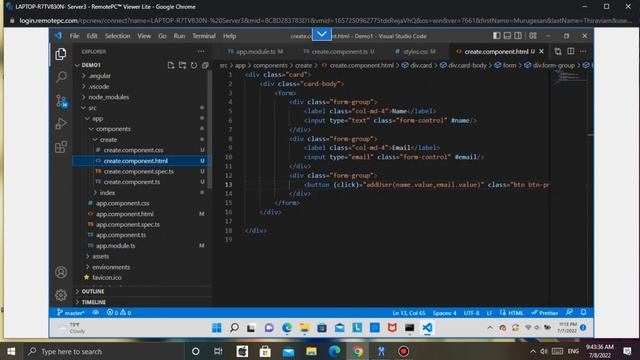The image size is (640, 360).
Task: Open changes icon in editor toolbar
Action: [x=558, y=51]
